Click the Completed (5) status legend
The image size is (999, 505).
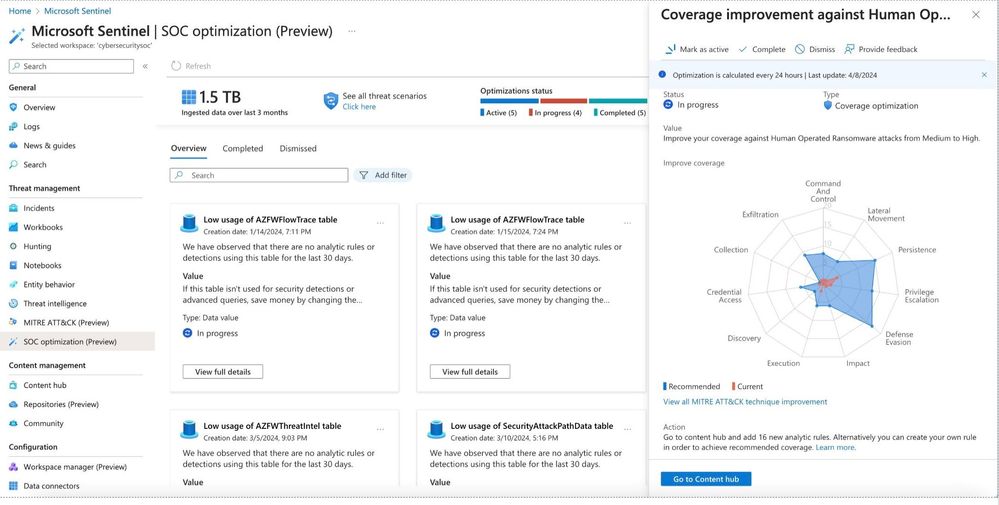[620, 113]
